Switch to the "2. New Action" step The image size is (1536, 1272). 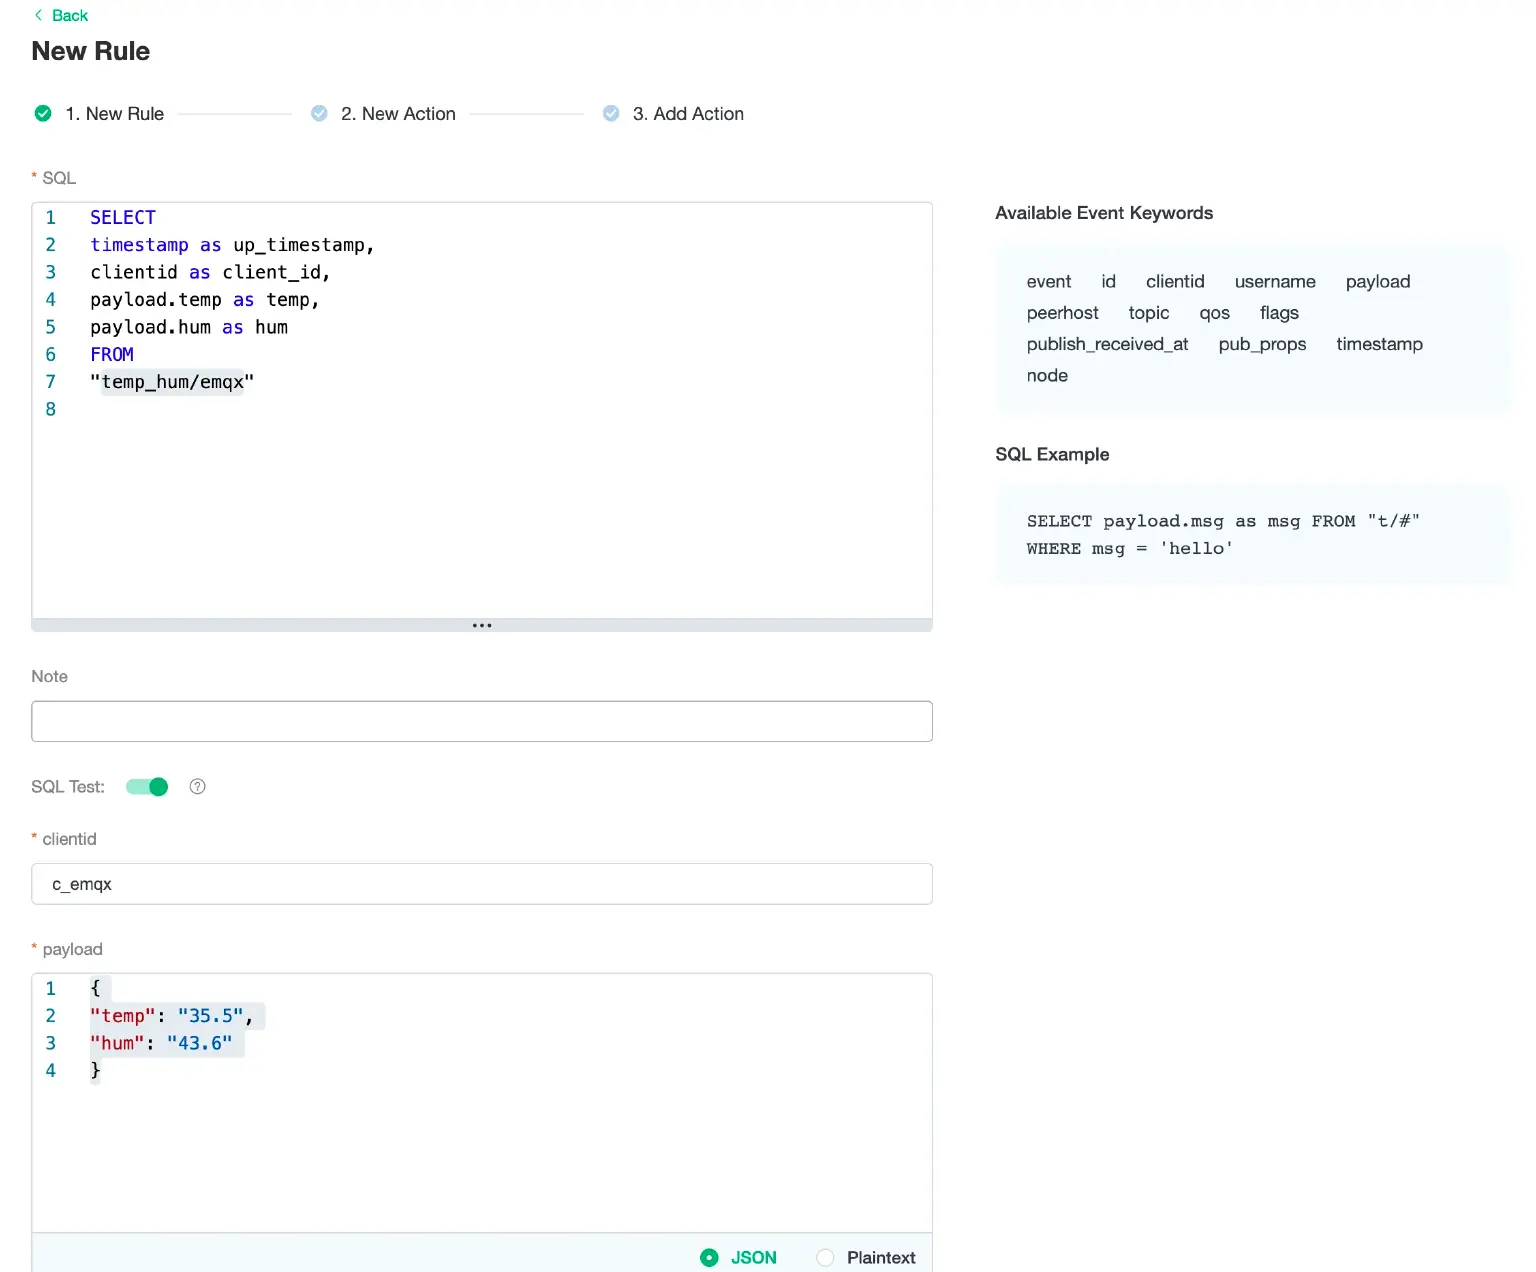[x=398, y=113]
